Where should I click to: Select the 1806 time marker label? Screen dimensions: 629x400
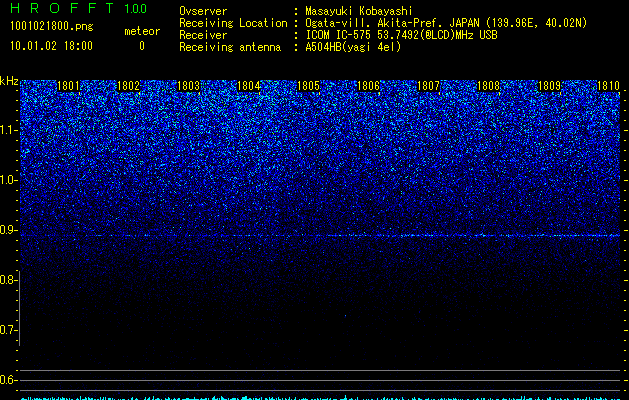(368, 86)
